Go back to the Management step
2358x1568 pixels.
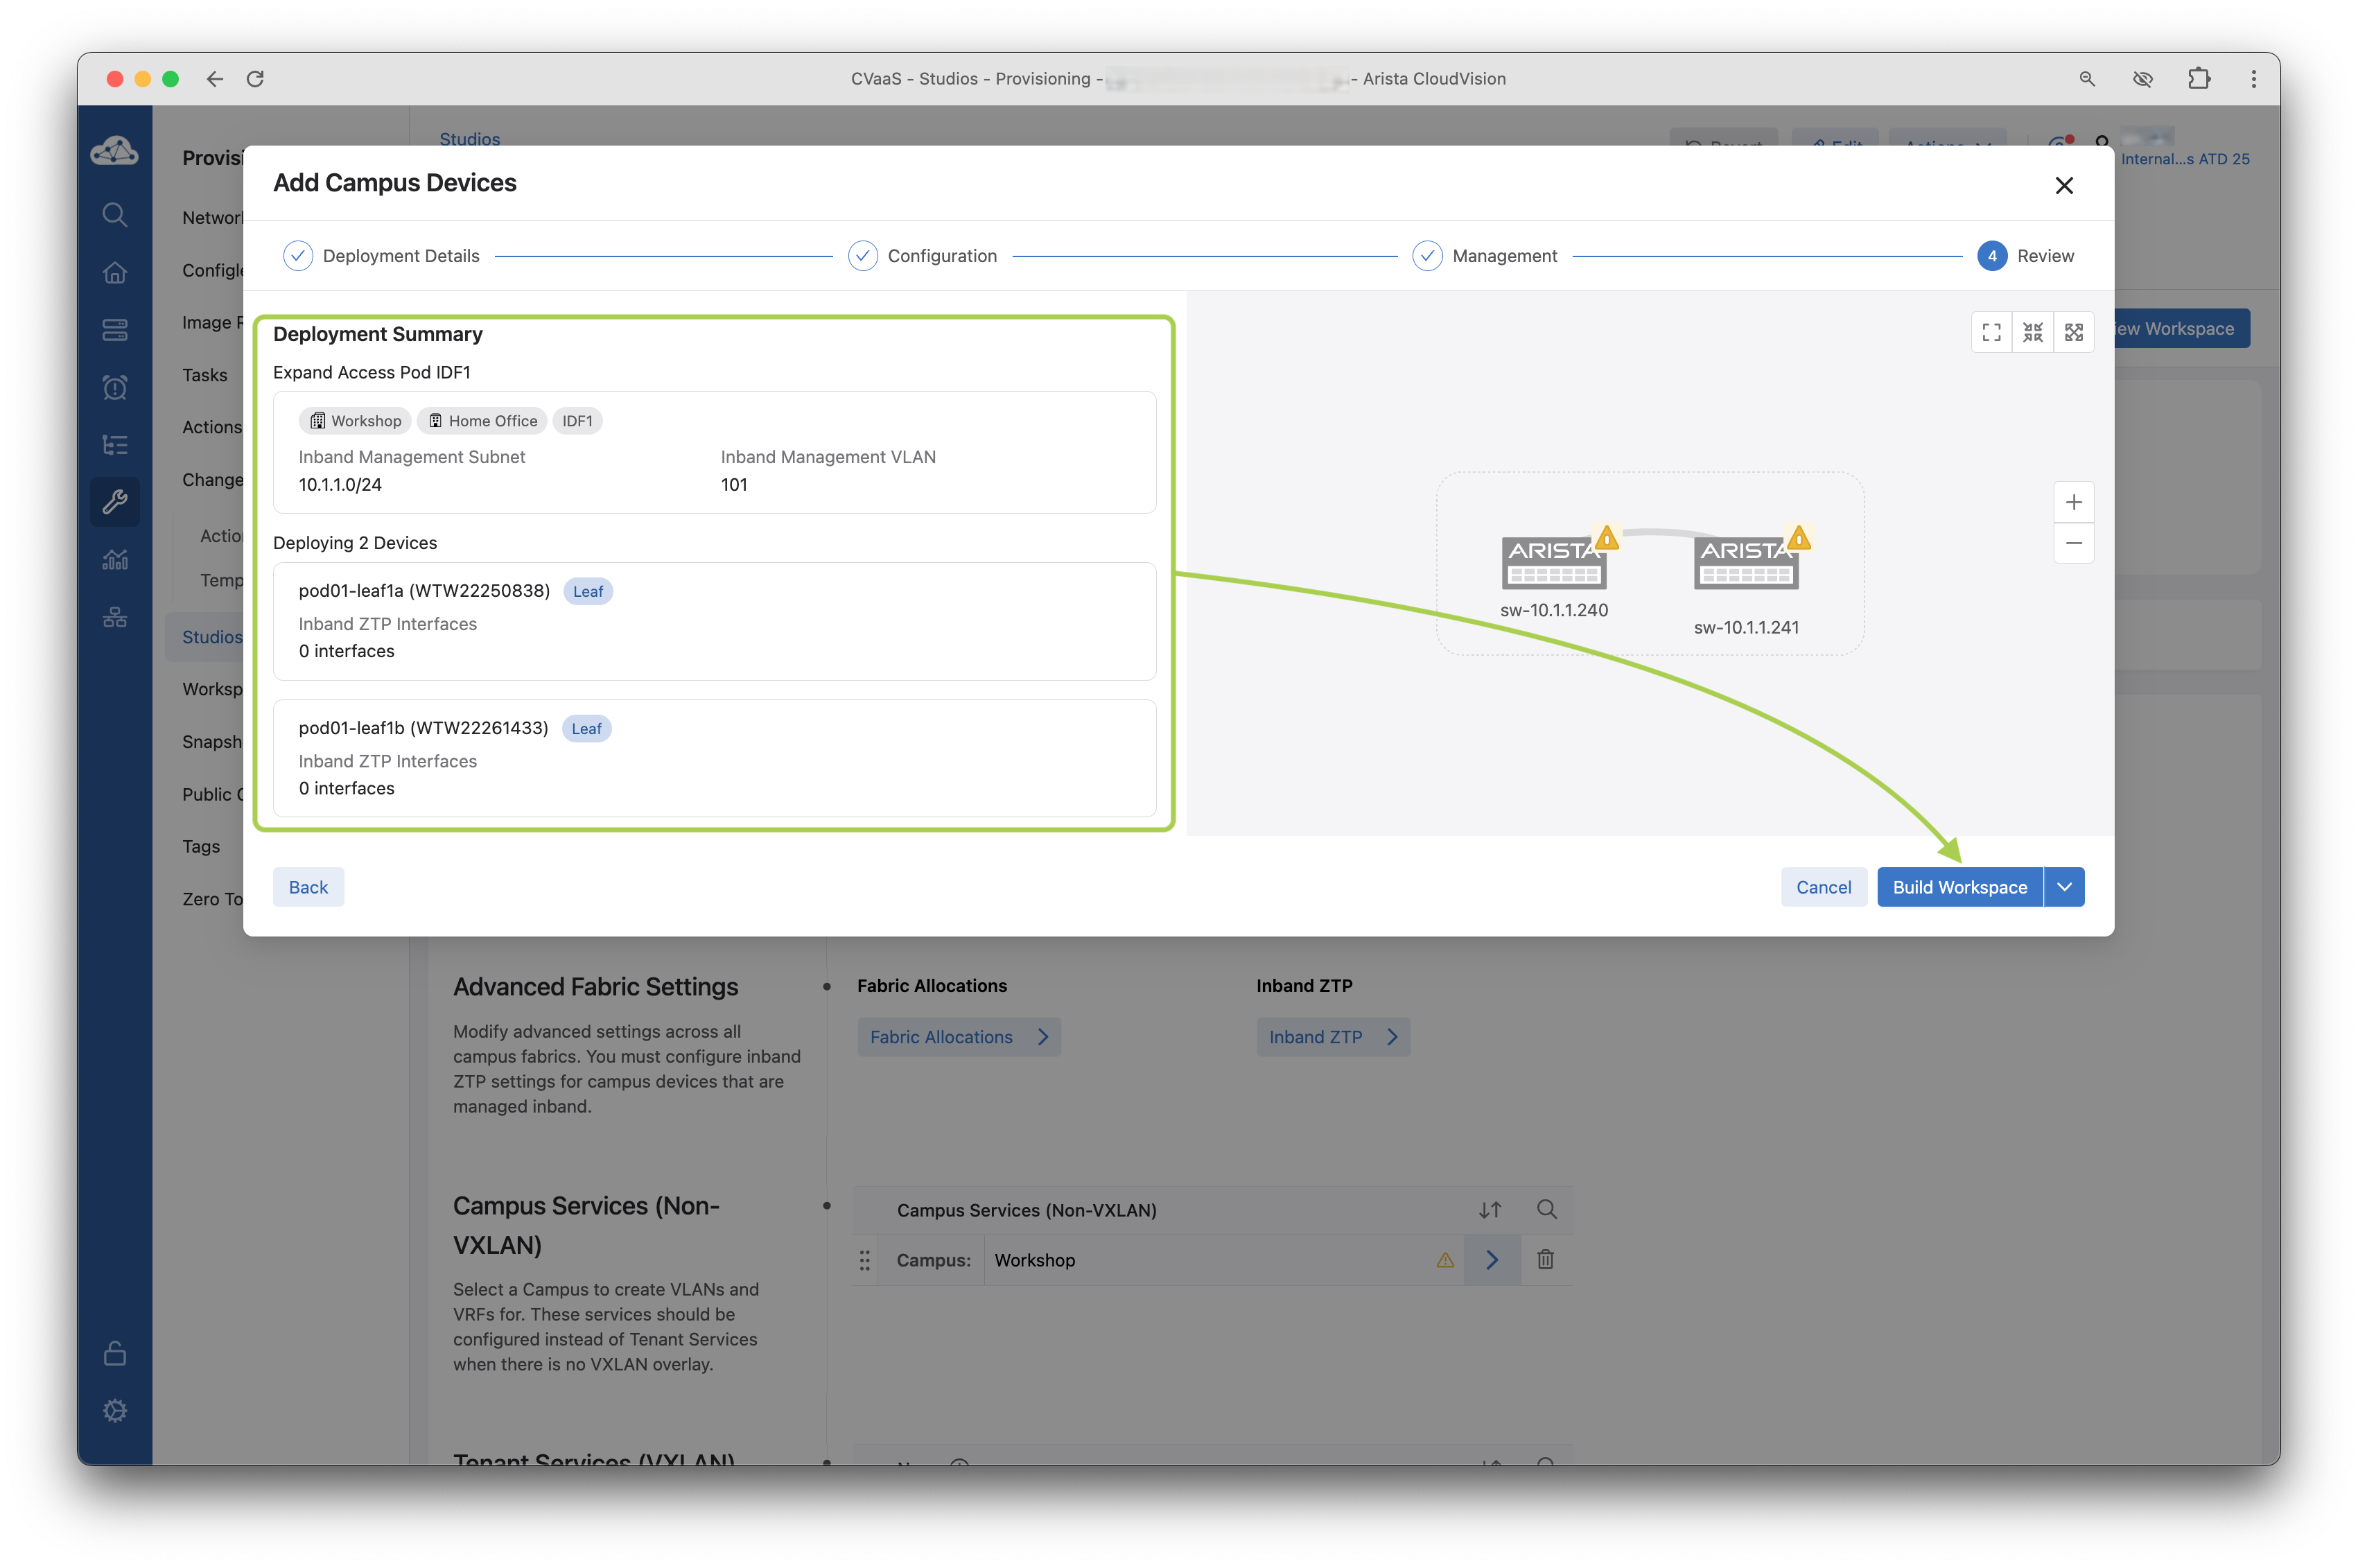tap(308, 887)
